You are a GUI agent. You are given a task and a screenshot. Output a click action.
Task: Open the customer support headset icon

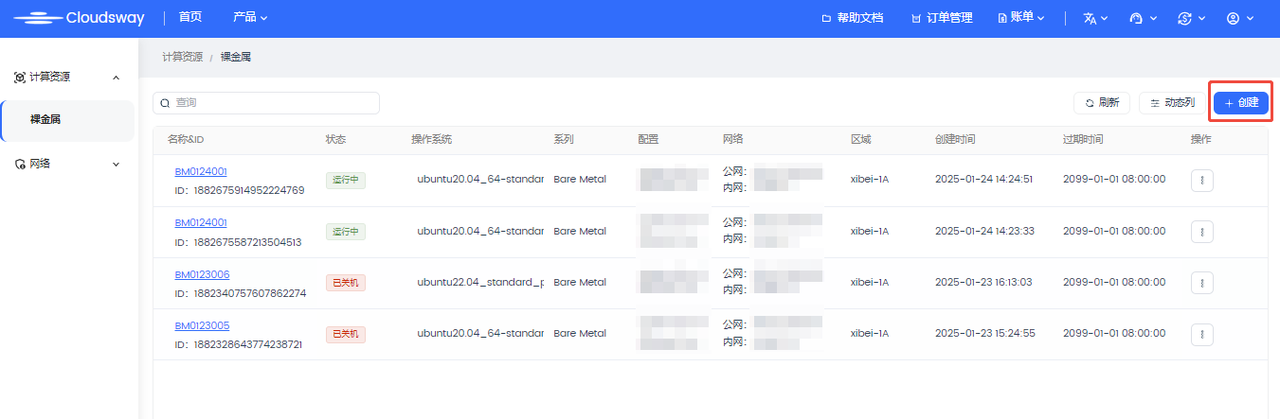point(1142,18)
